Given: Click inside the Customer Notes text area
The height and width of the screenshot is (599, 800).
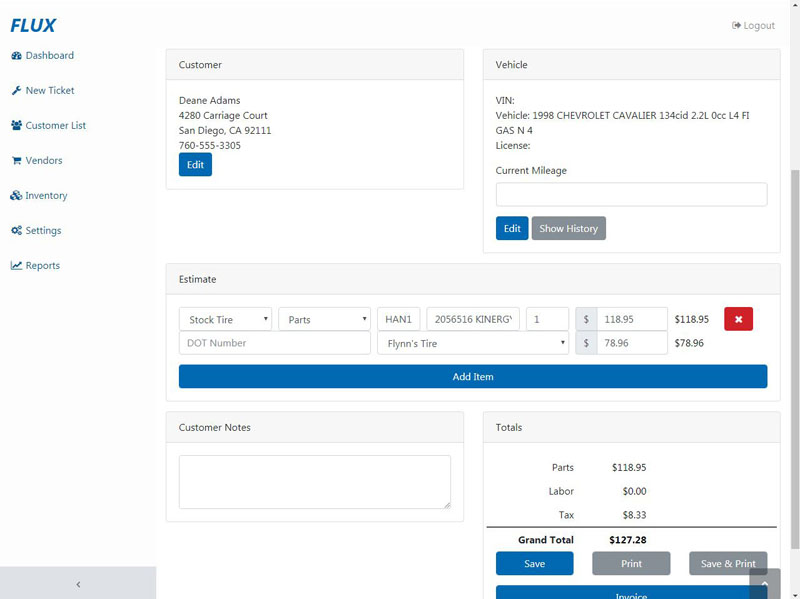Looking at the screenshot, I should pos(314,482).
